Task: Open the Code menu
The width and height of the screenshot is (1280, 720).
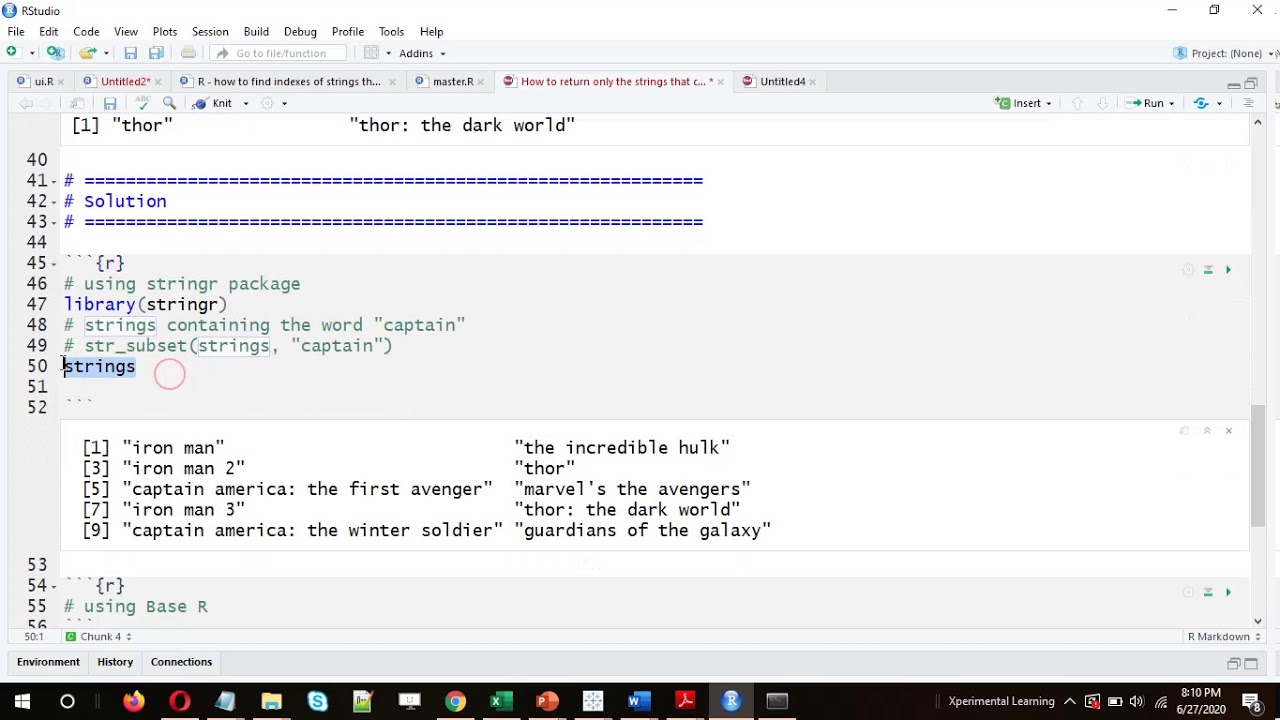Action: click(86, 31)
